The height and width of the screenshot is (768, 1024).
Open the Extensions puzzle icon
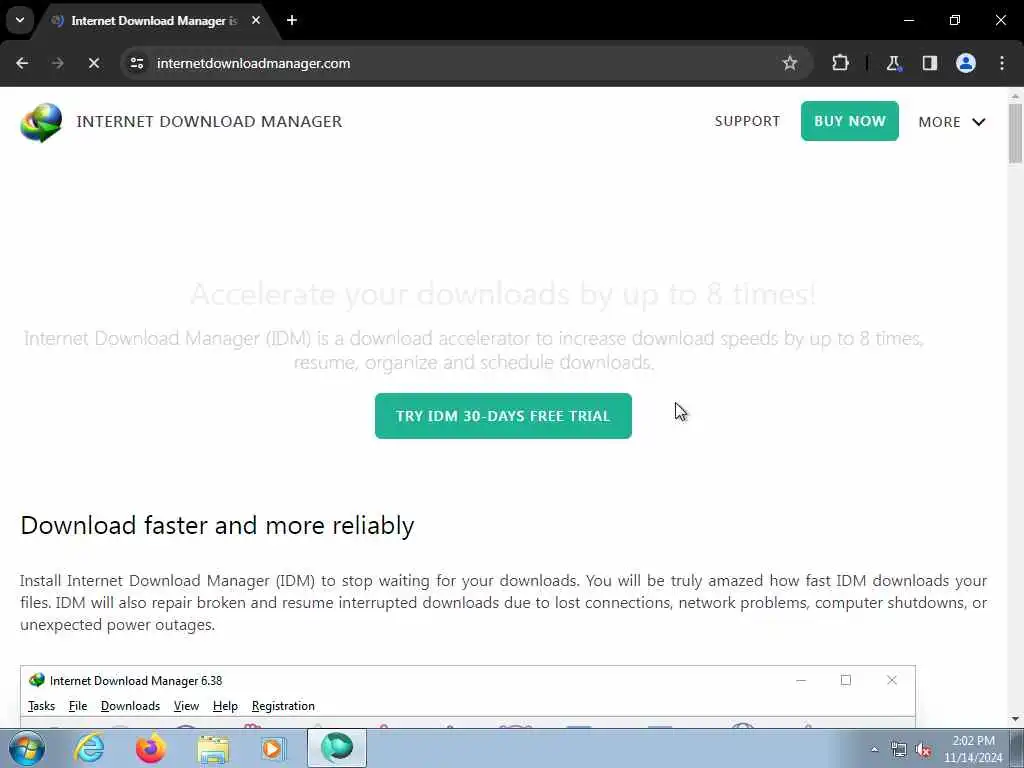point(840,63)
